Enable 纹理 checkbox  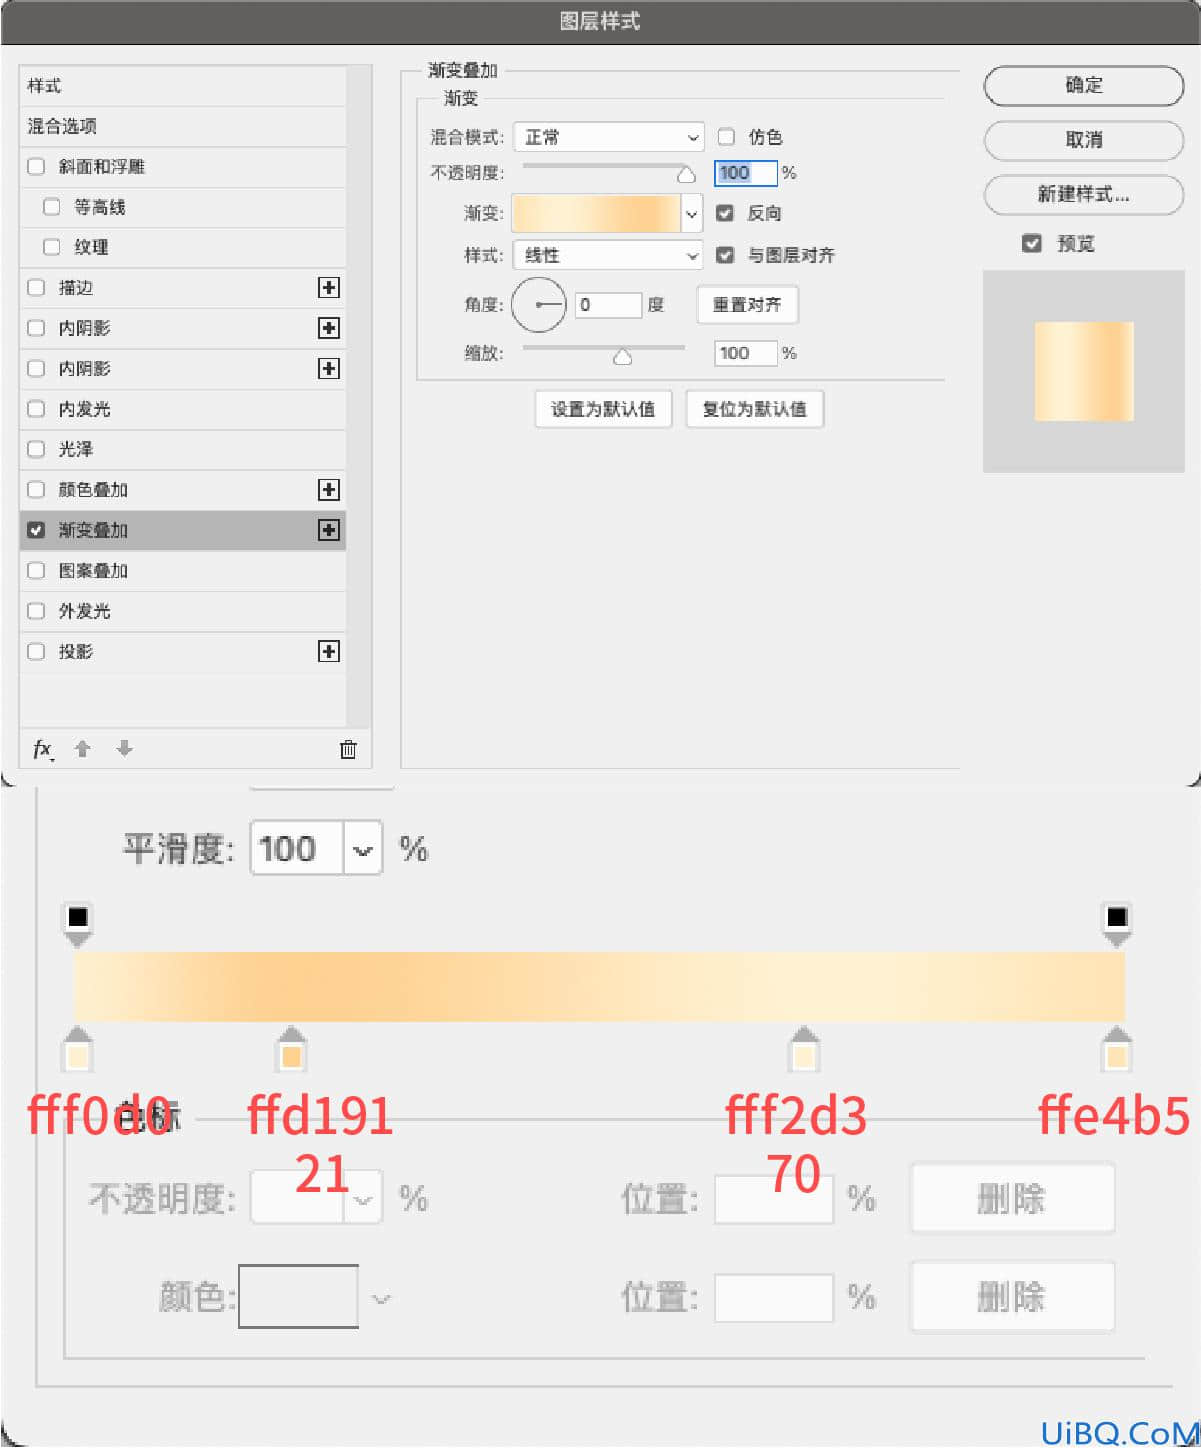(x=52, y=247)
